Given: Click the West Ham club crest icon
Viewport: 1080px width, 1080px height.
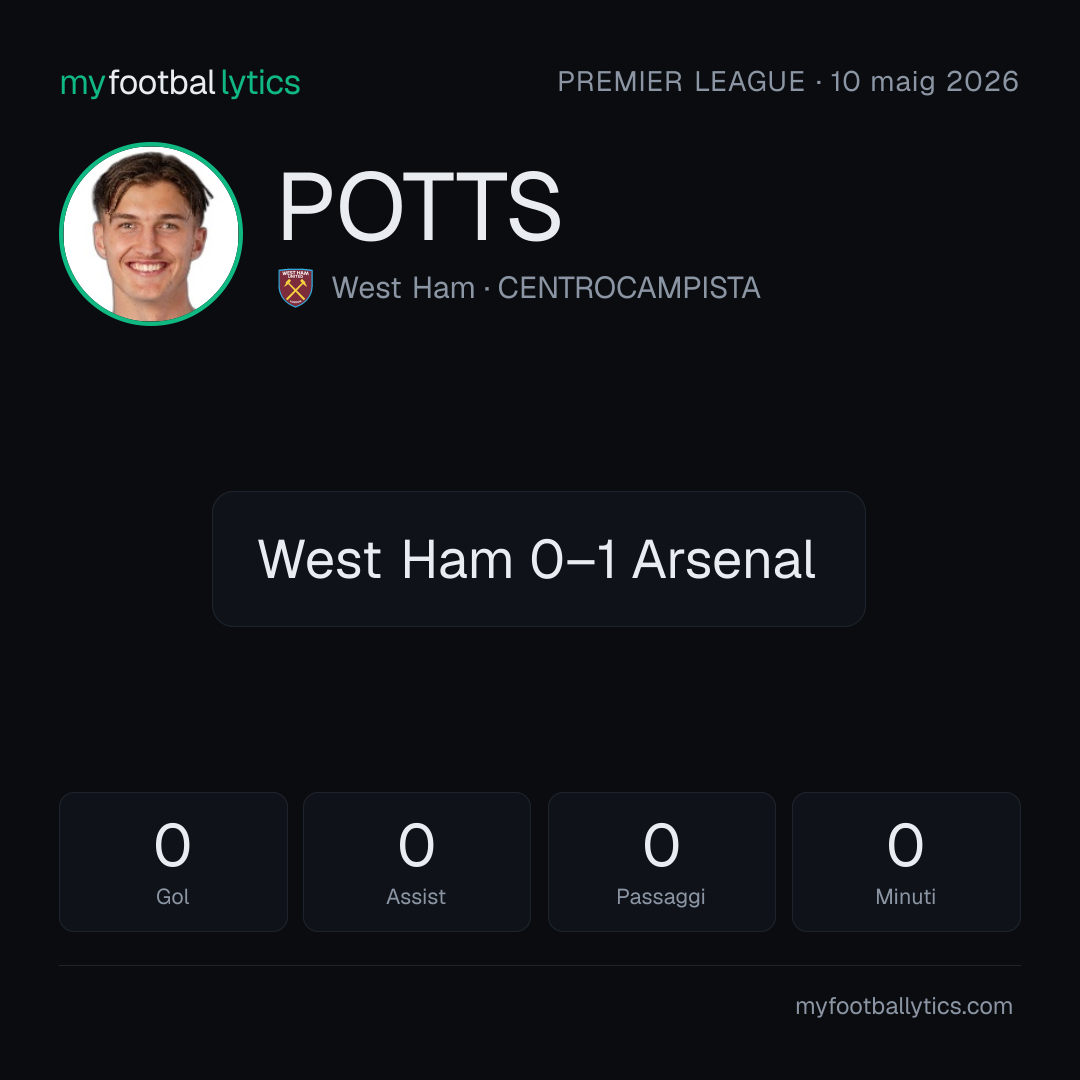Looking at the screenshot, I should (x=295, y=288).
